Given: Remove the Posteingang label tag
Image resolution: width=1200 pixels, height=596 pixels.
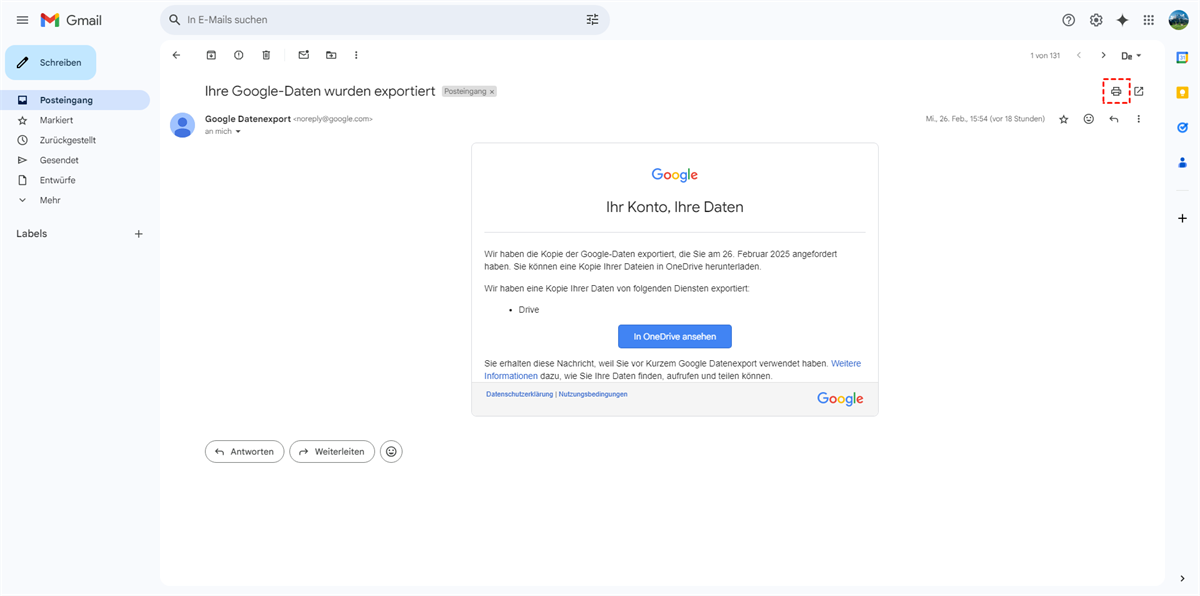Looking at the screenshot, I should coord(492,91).
